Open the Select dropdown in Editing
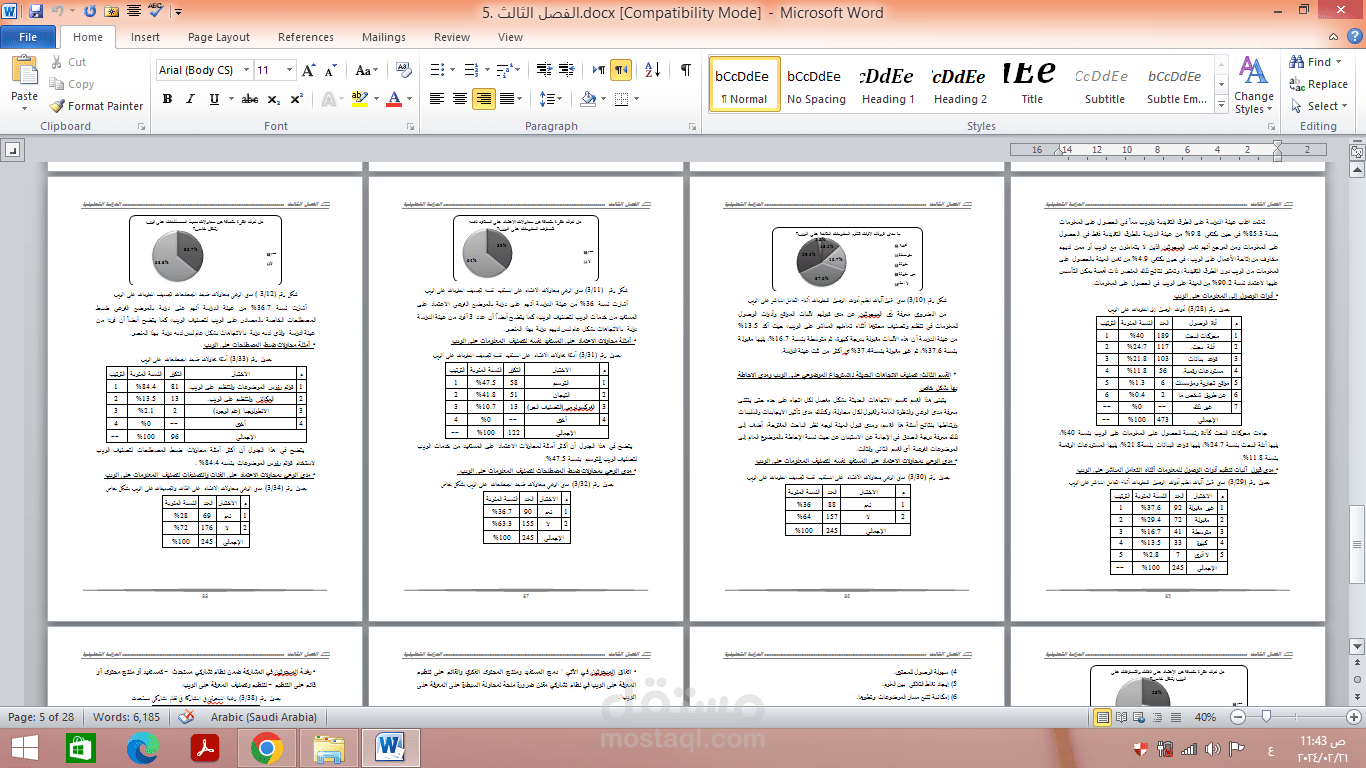The width and height of the screenshot is (1366, 768). tap(1320, 106)
